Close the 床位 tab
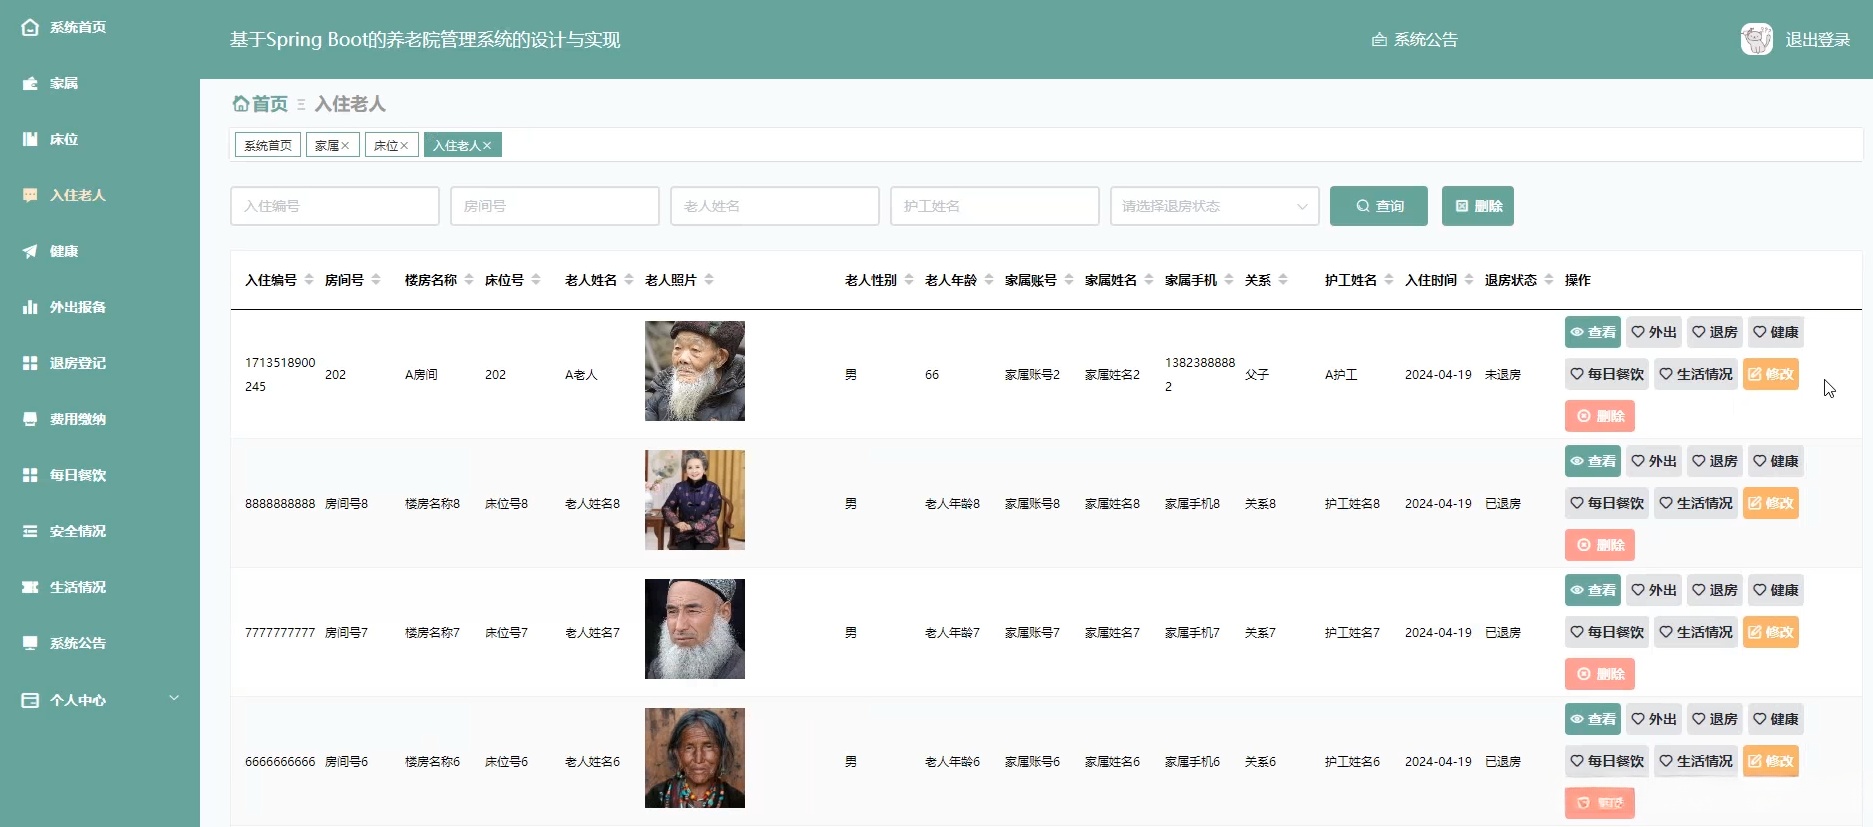The image size is (1873, 827). 404,146
